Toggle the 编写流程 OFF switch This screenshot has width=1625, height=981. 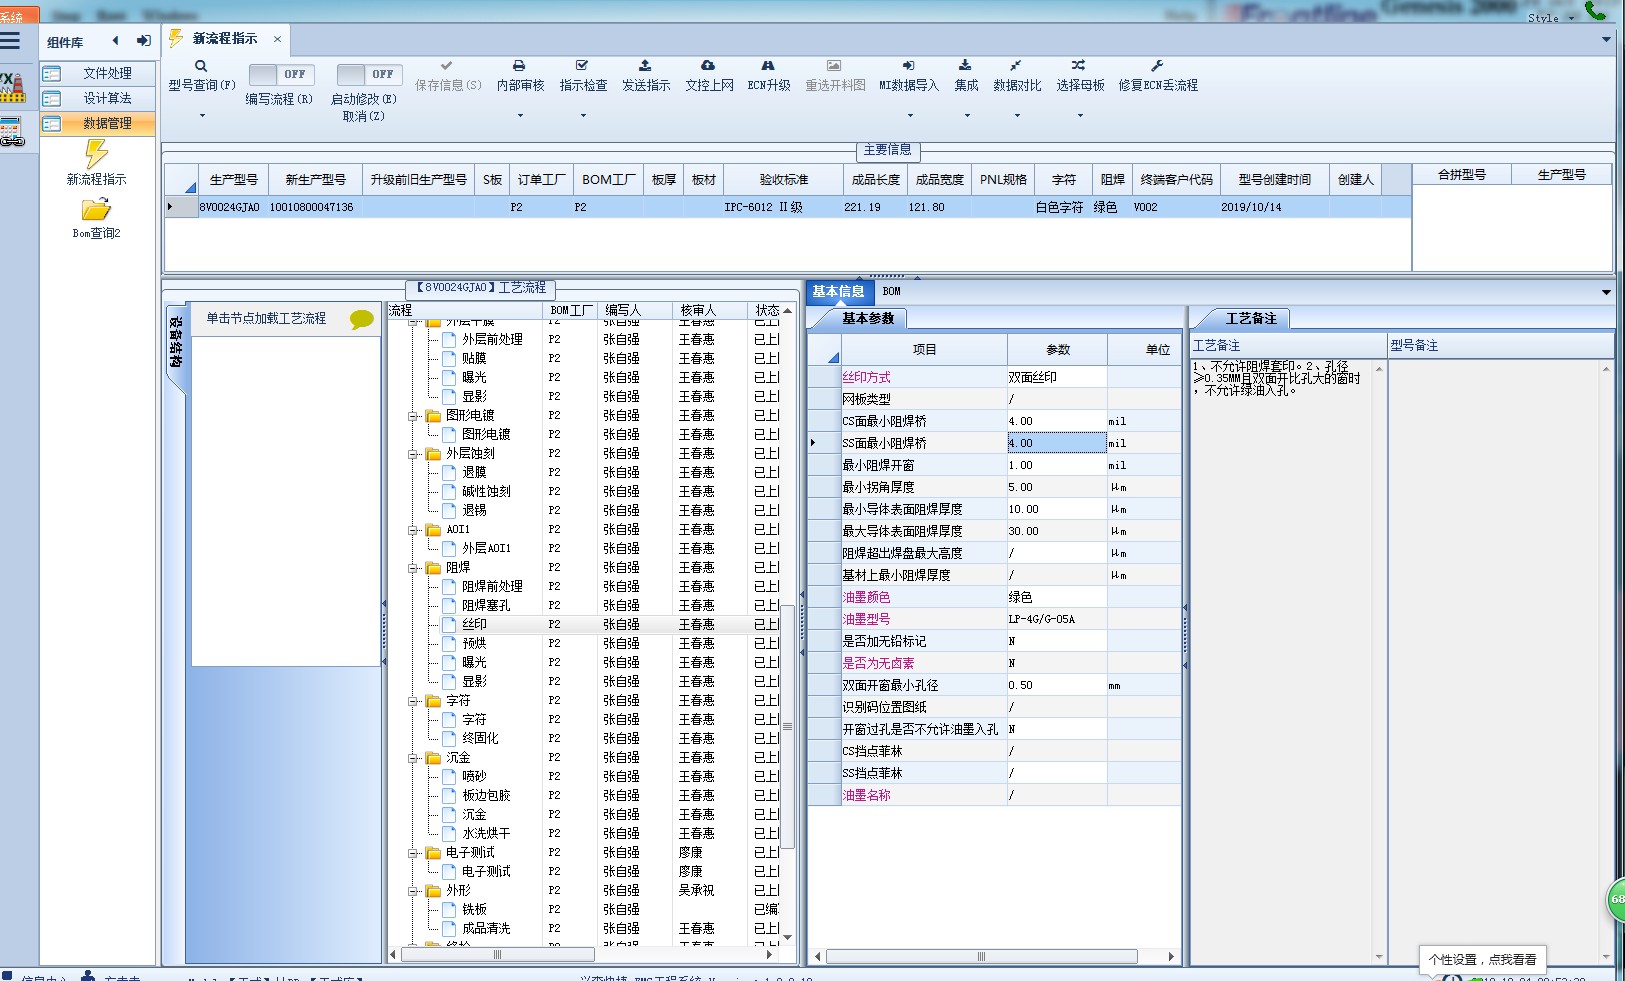pyautogui.click(x=281, y=74)
